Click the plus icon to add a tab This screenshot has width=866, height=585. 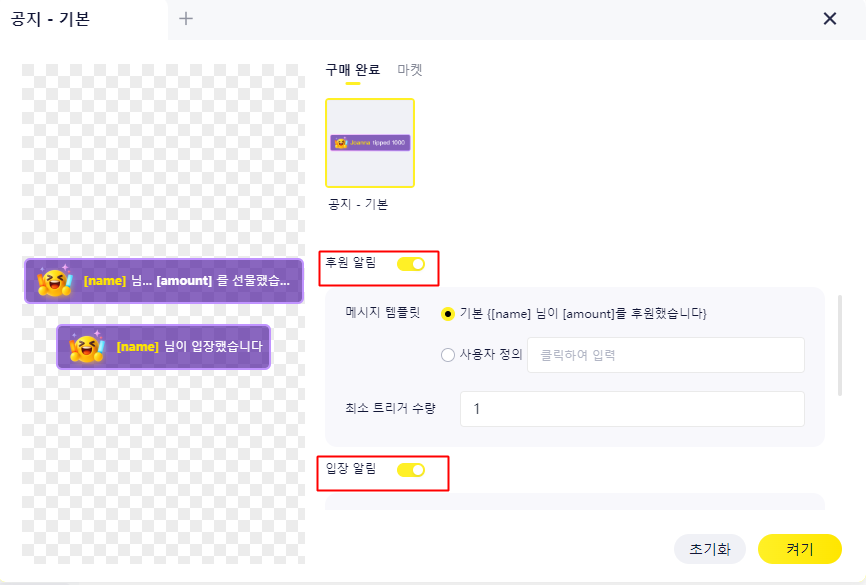pos(186,18)
